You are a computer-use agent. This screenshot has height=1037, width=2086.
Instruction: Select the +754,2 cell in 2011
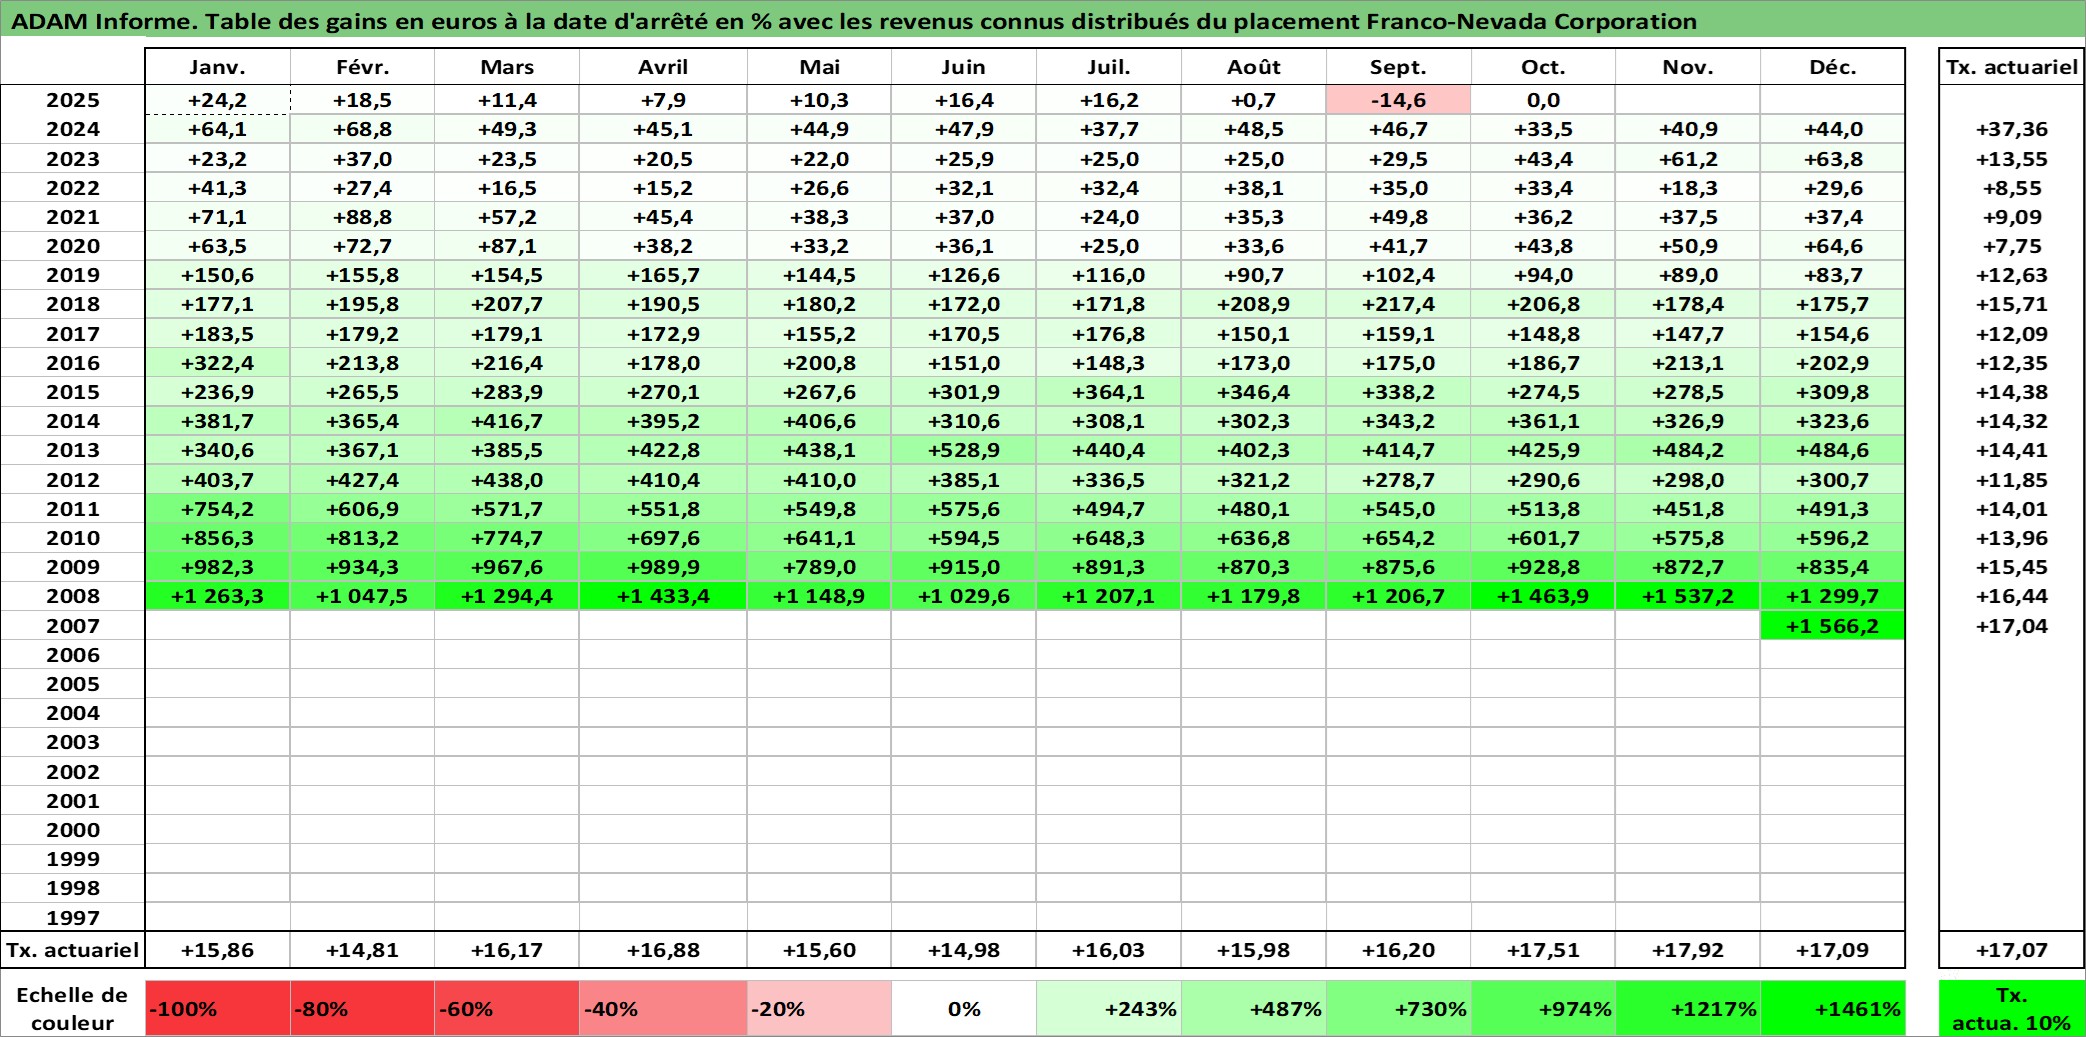(217, 509)
